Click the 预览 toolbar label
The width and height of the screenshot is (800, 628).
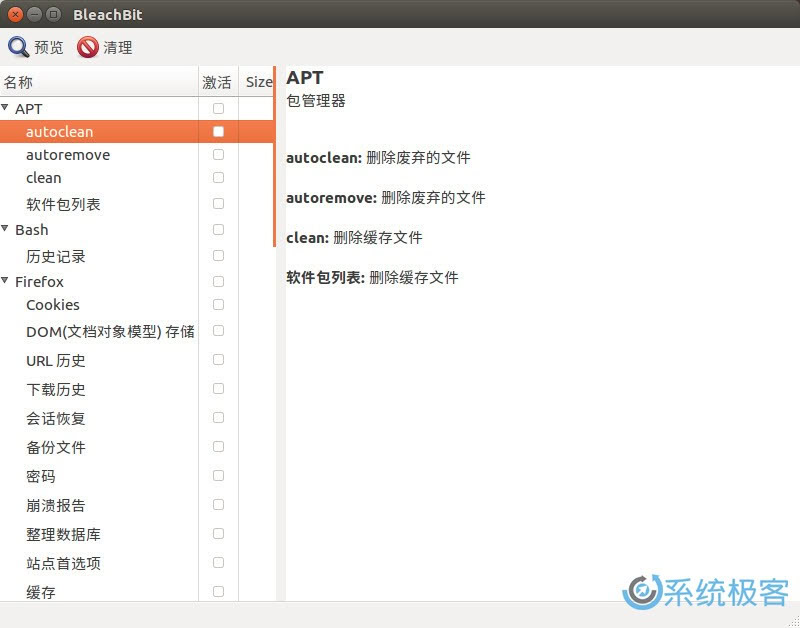[x=49, y=48]
